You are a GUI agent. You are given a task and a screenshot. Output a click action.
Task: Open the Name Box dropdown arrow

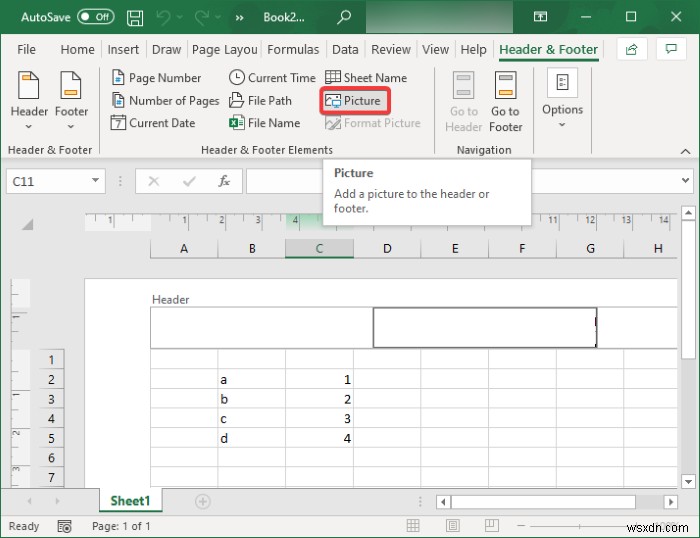coord(95,180)
